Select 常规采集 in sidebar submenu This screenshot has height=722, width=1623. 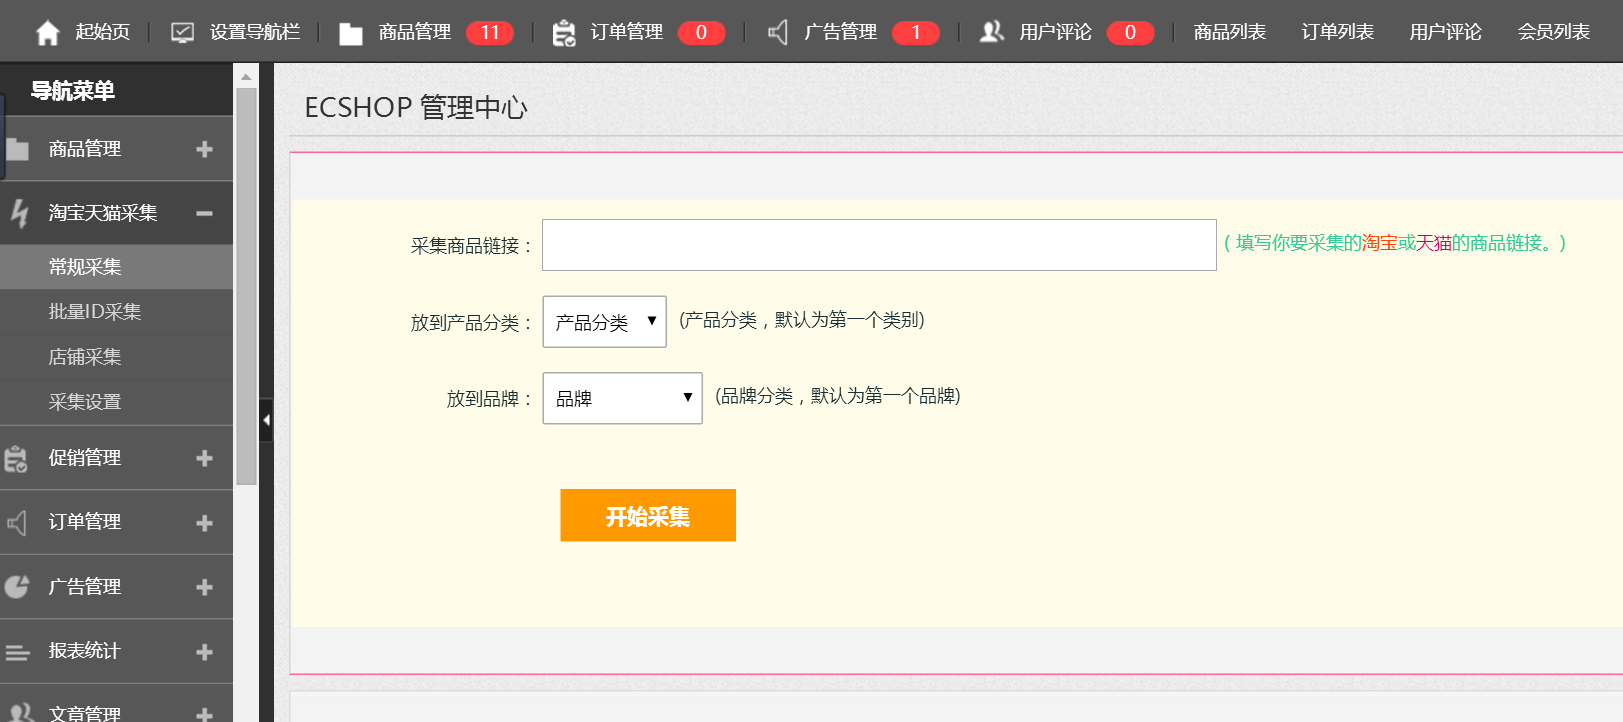point(116,267)
